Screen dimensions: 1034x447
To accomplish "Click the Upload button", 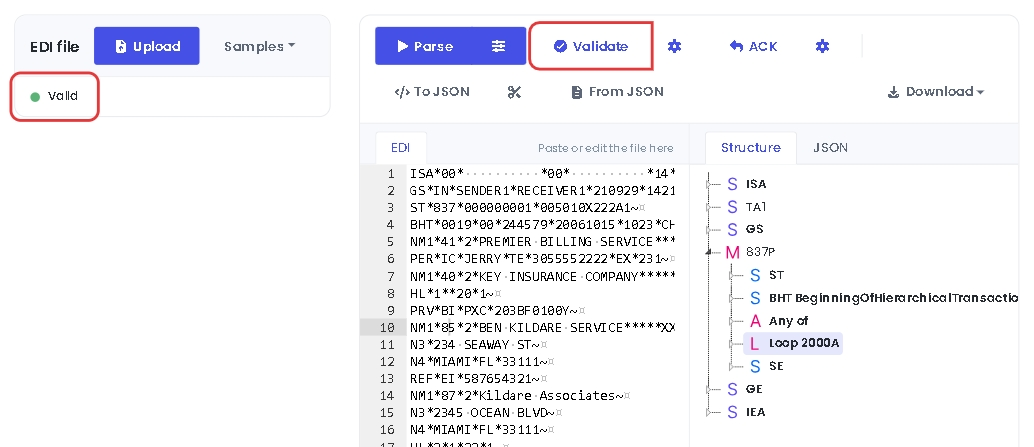I will [x=146, y=46].
